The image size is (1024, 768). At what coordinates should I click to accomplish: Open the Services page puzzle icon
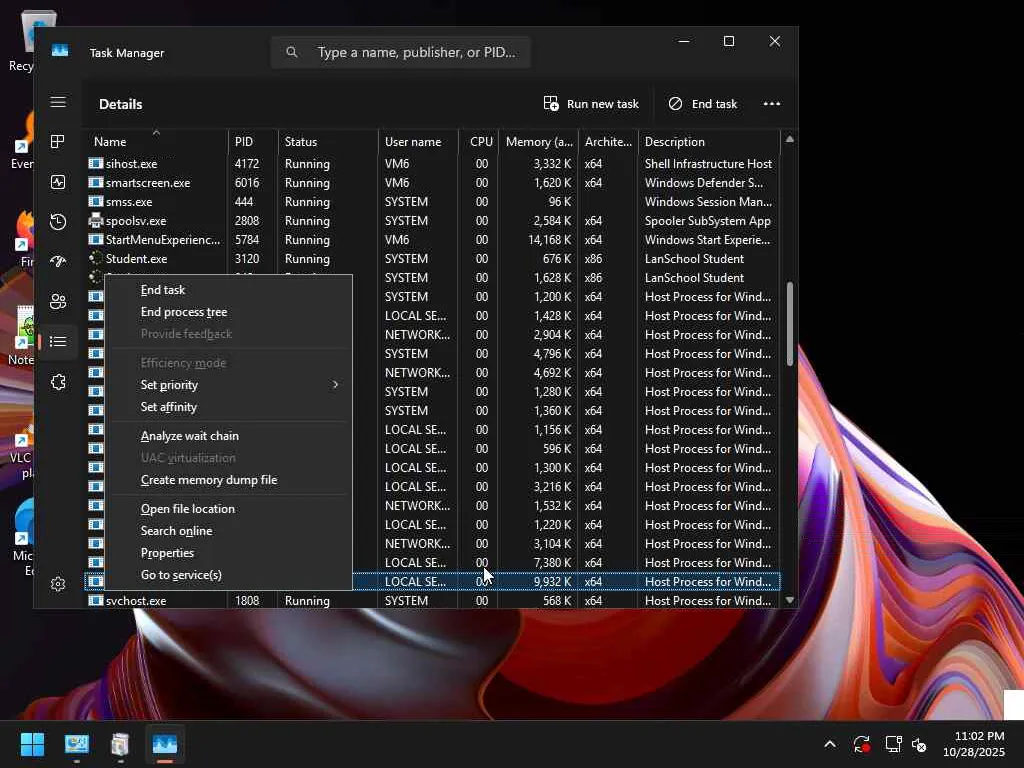click(x=58, y=382)
